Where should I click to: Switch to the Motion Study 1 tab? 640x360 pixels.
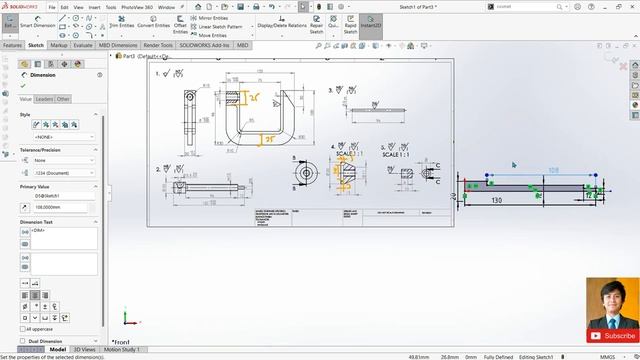point(122,349)
